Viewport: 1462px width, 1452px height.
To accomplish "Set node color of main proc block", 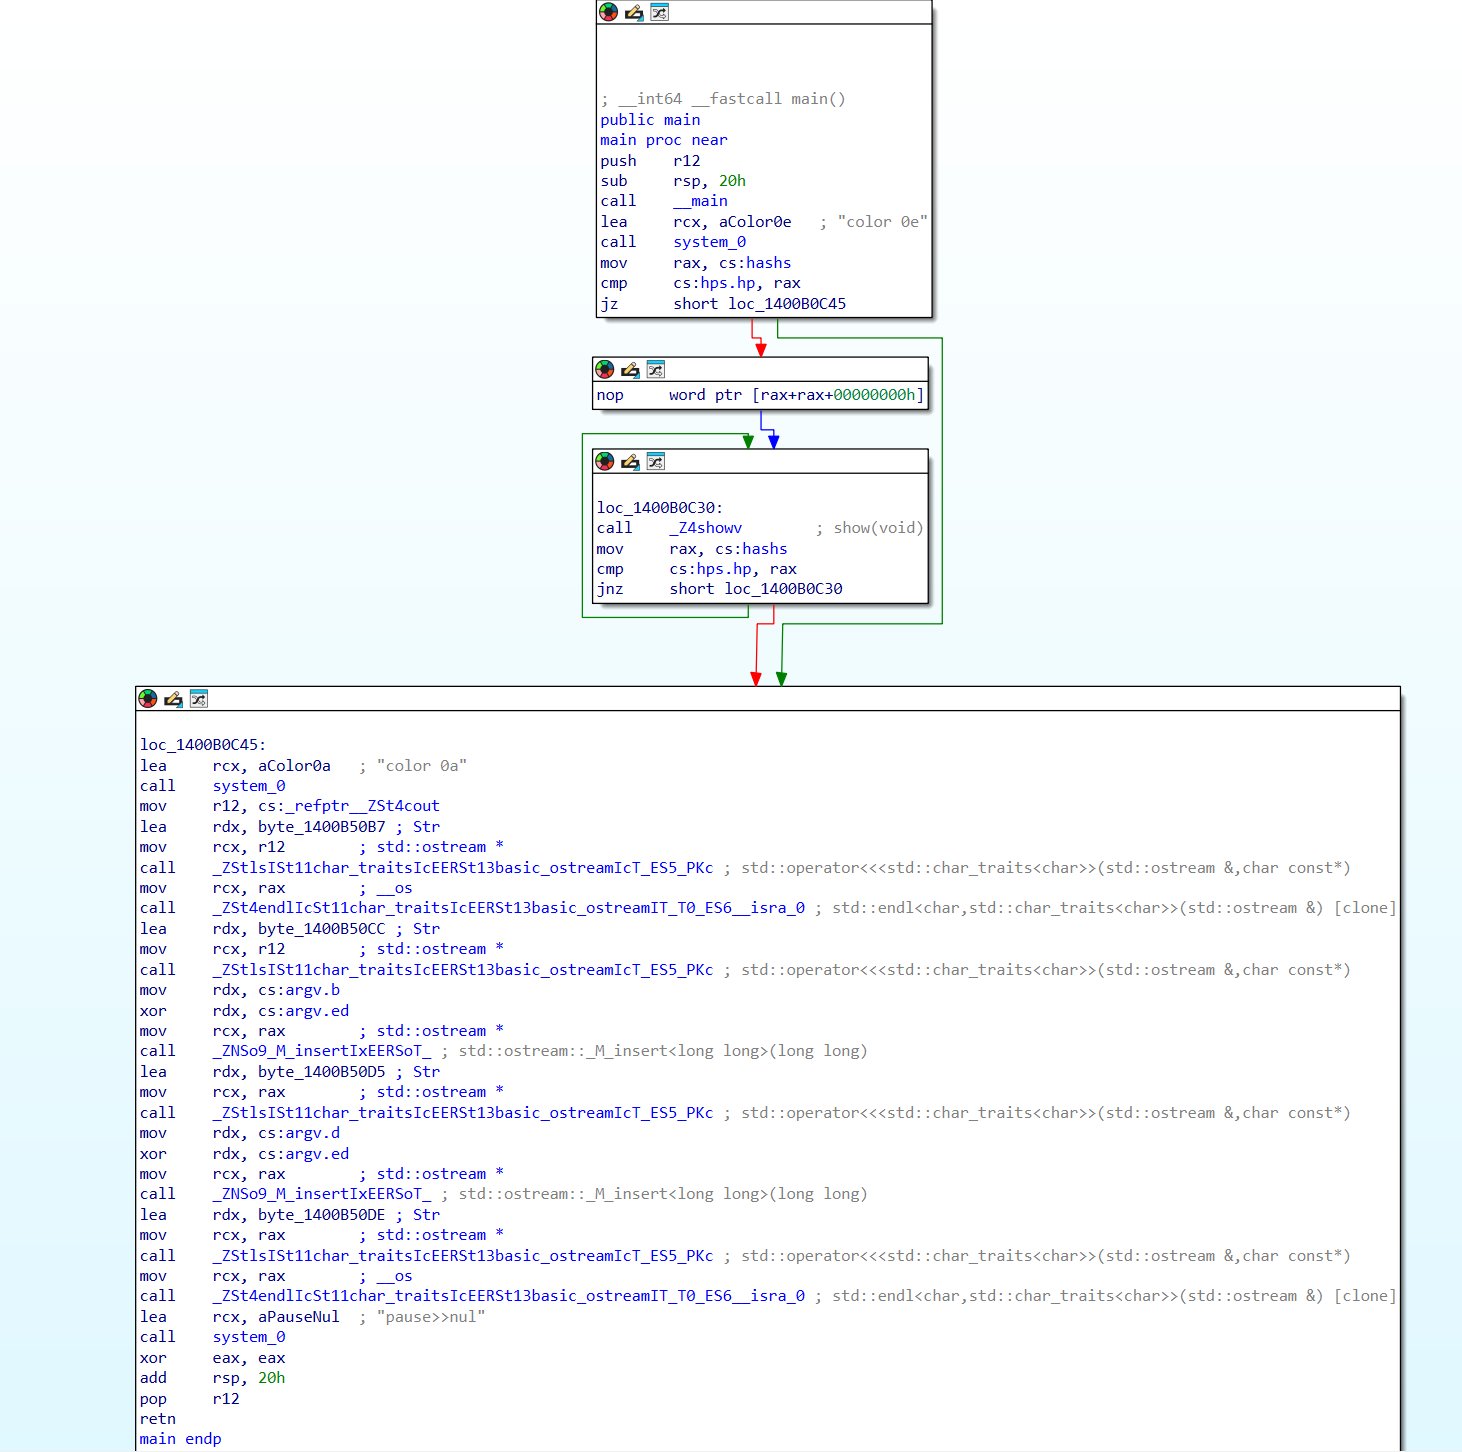I will [x=608, y=12].
